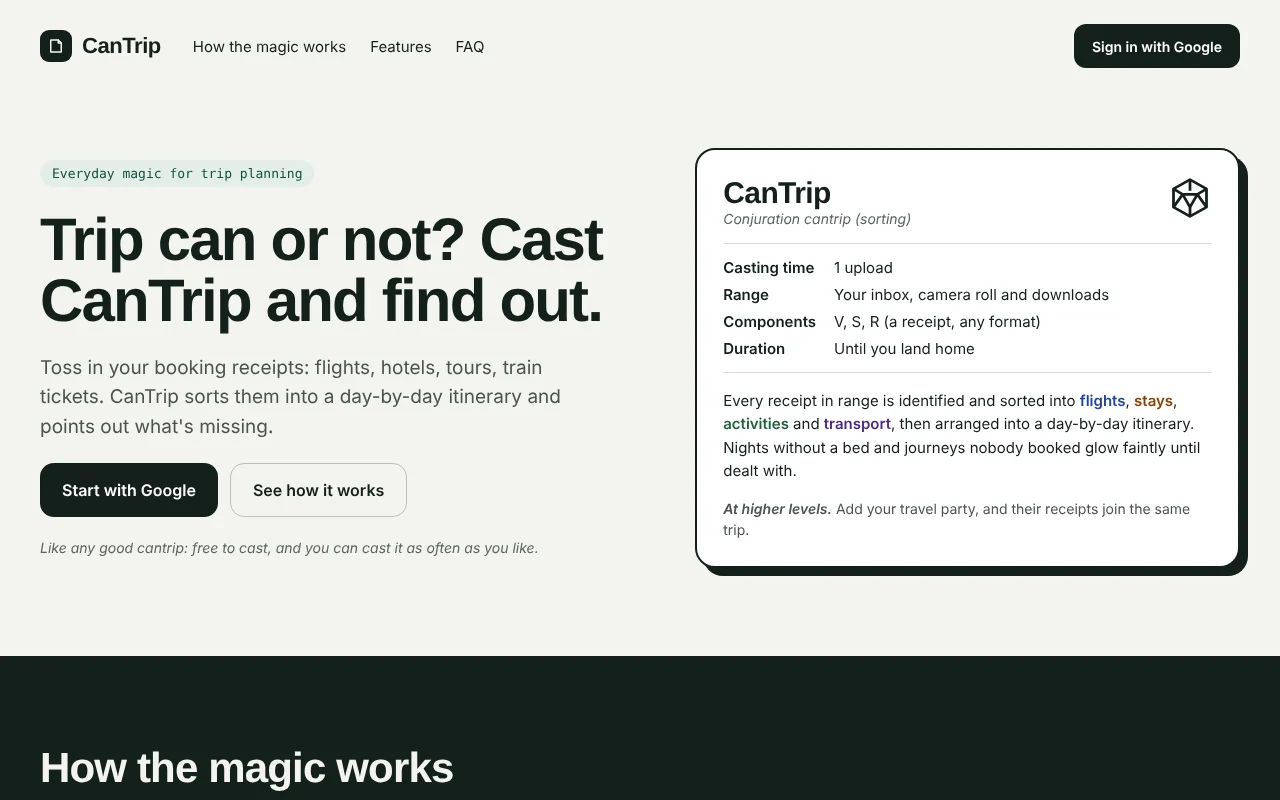Click the polyhedron dice icon on spell card
Screen dimensions: 1280x800
pos(1190,198)
